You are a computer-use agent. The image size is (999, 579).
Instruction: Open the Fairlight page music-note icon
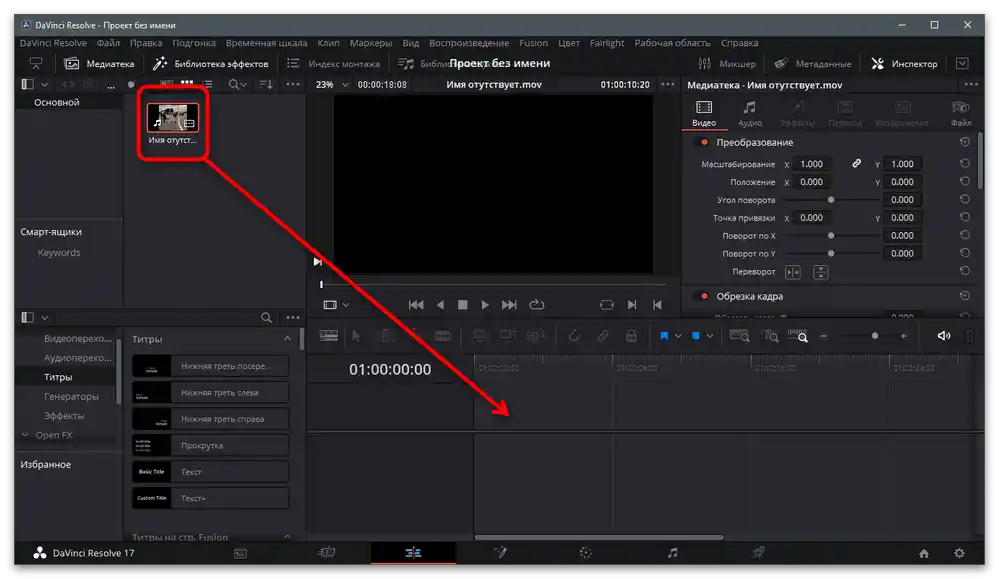(672, 553)
